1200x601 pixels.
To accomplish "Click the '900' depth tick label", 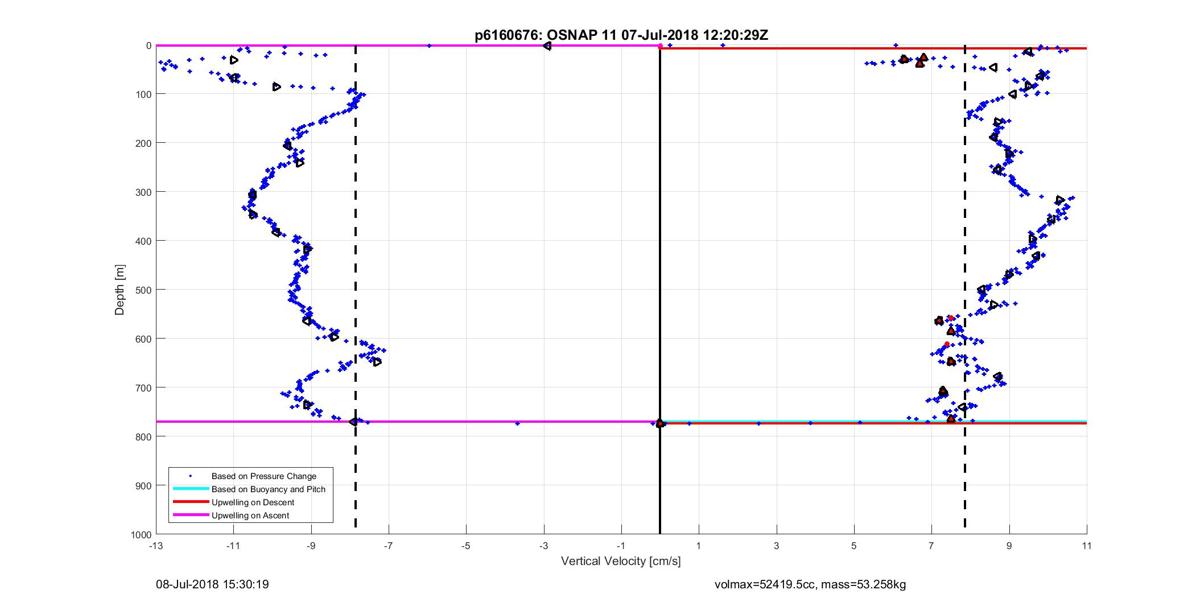I will (142, 486).
